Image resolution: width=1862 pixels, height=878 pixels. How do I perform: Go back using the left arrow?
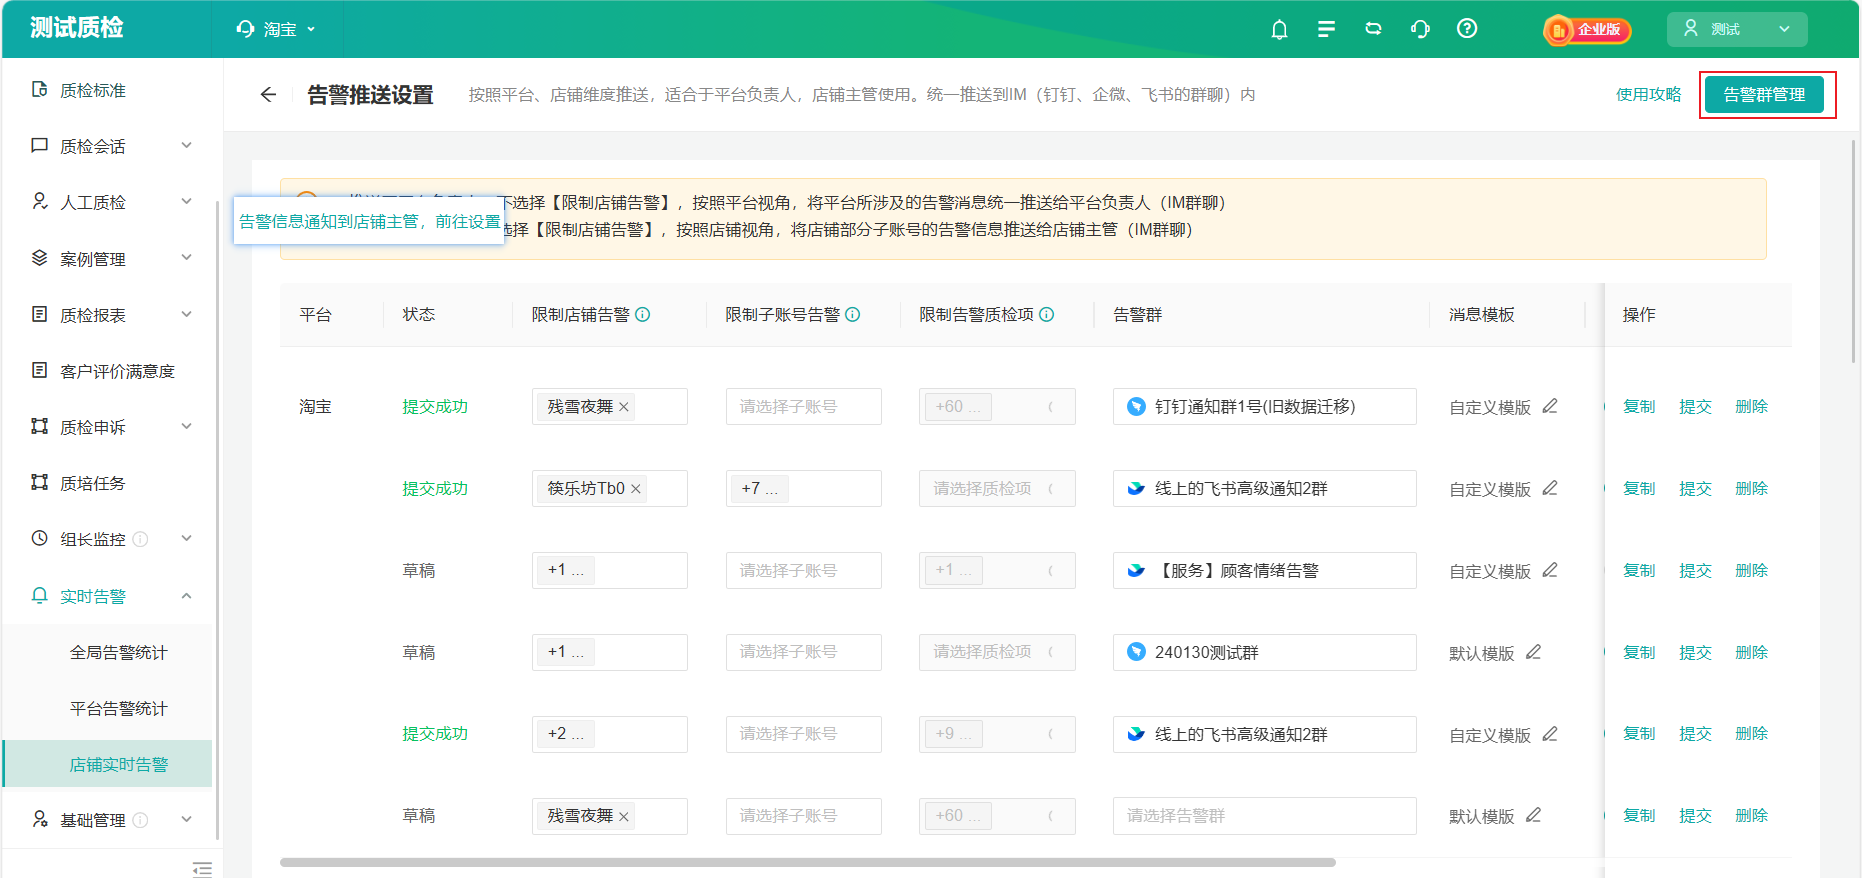267,95
